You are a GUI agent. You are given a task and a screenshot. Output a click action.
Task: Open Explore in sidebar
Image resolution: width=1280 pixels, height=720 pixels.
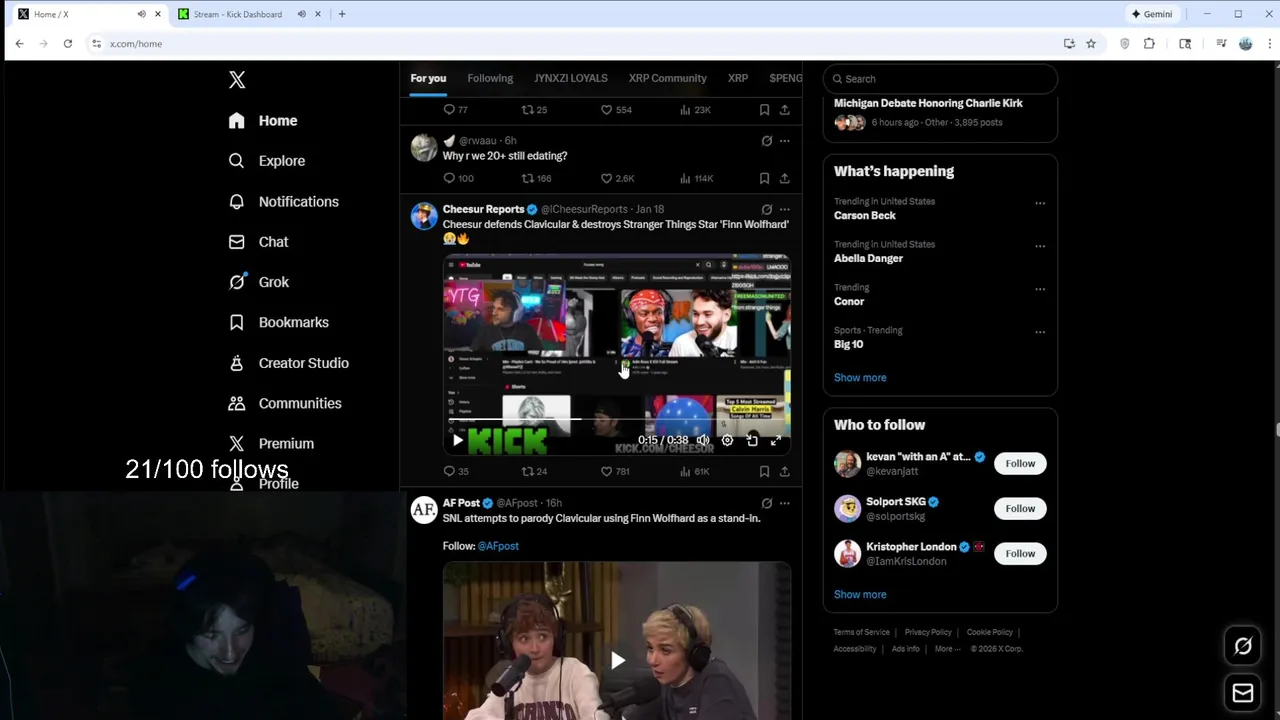pyautogui.click(x=266, y=161)
